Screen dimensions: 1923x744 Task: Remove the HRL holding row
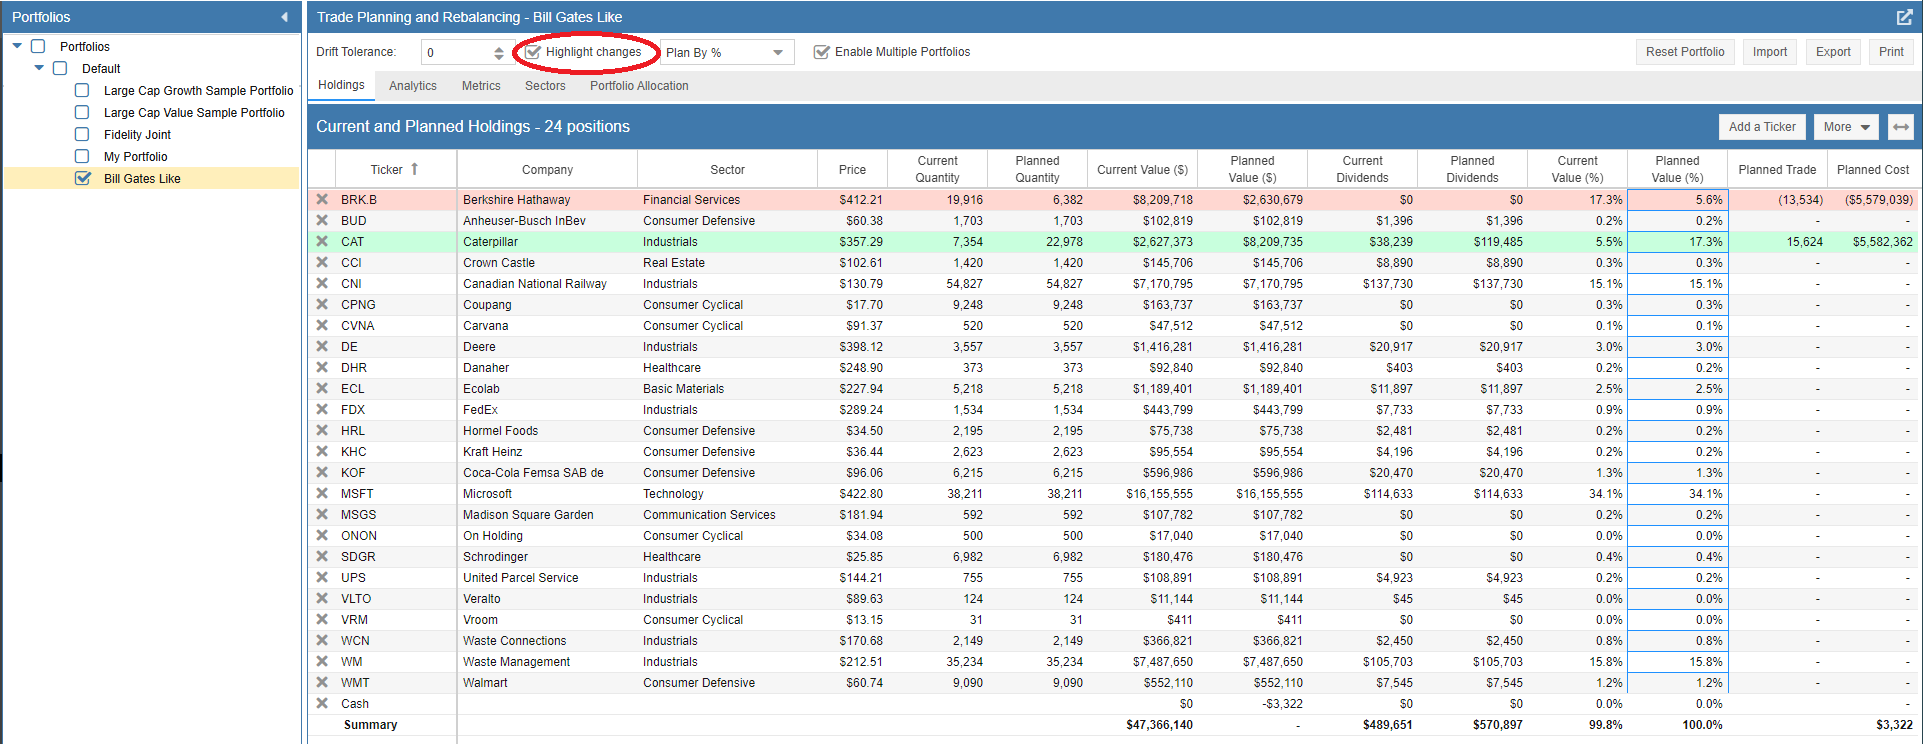[x=322, y=430]
